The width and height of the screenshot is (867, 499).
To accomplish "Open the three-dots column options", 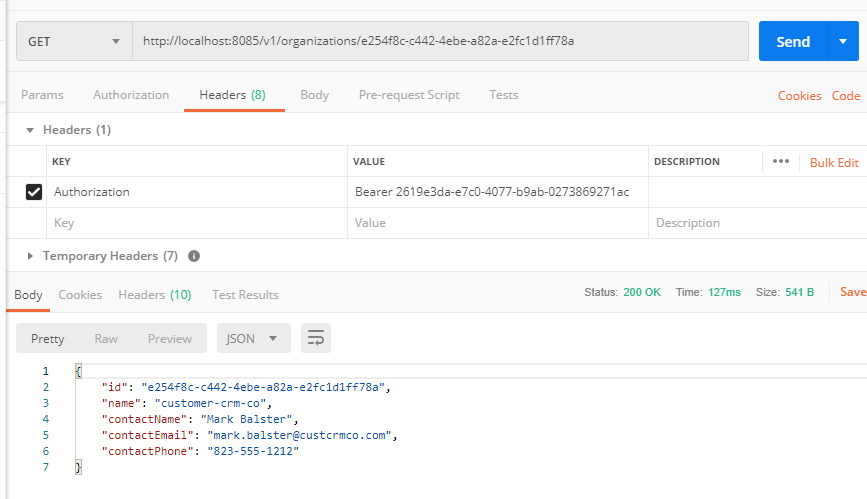I will coord(781,161).
